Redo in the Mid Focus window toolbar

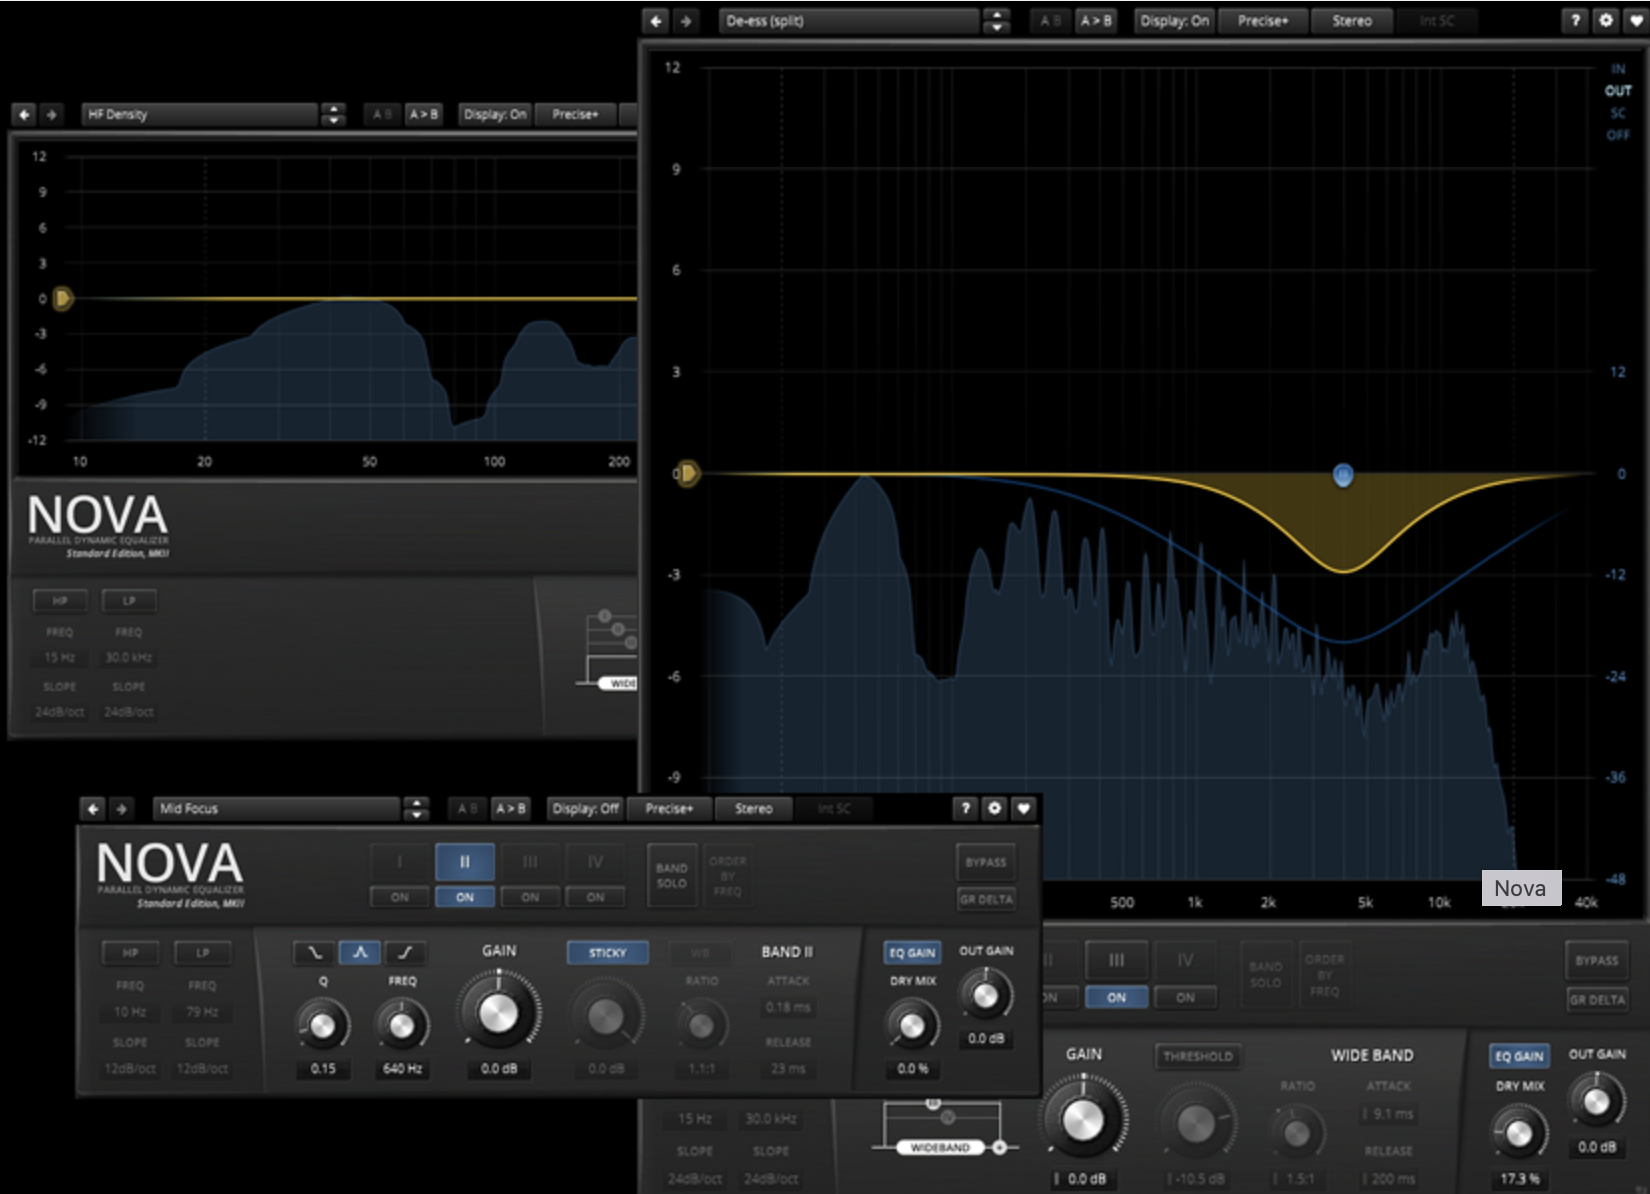tap(122, 808)
